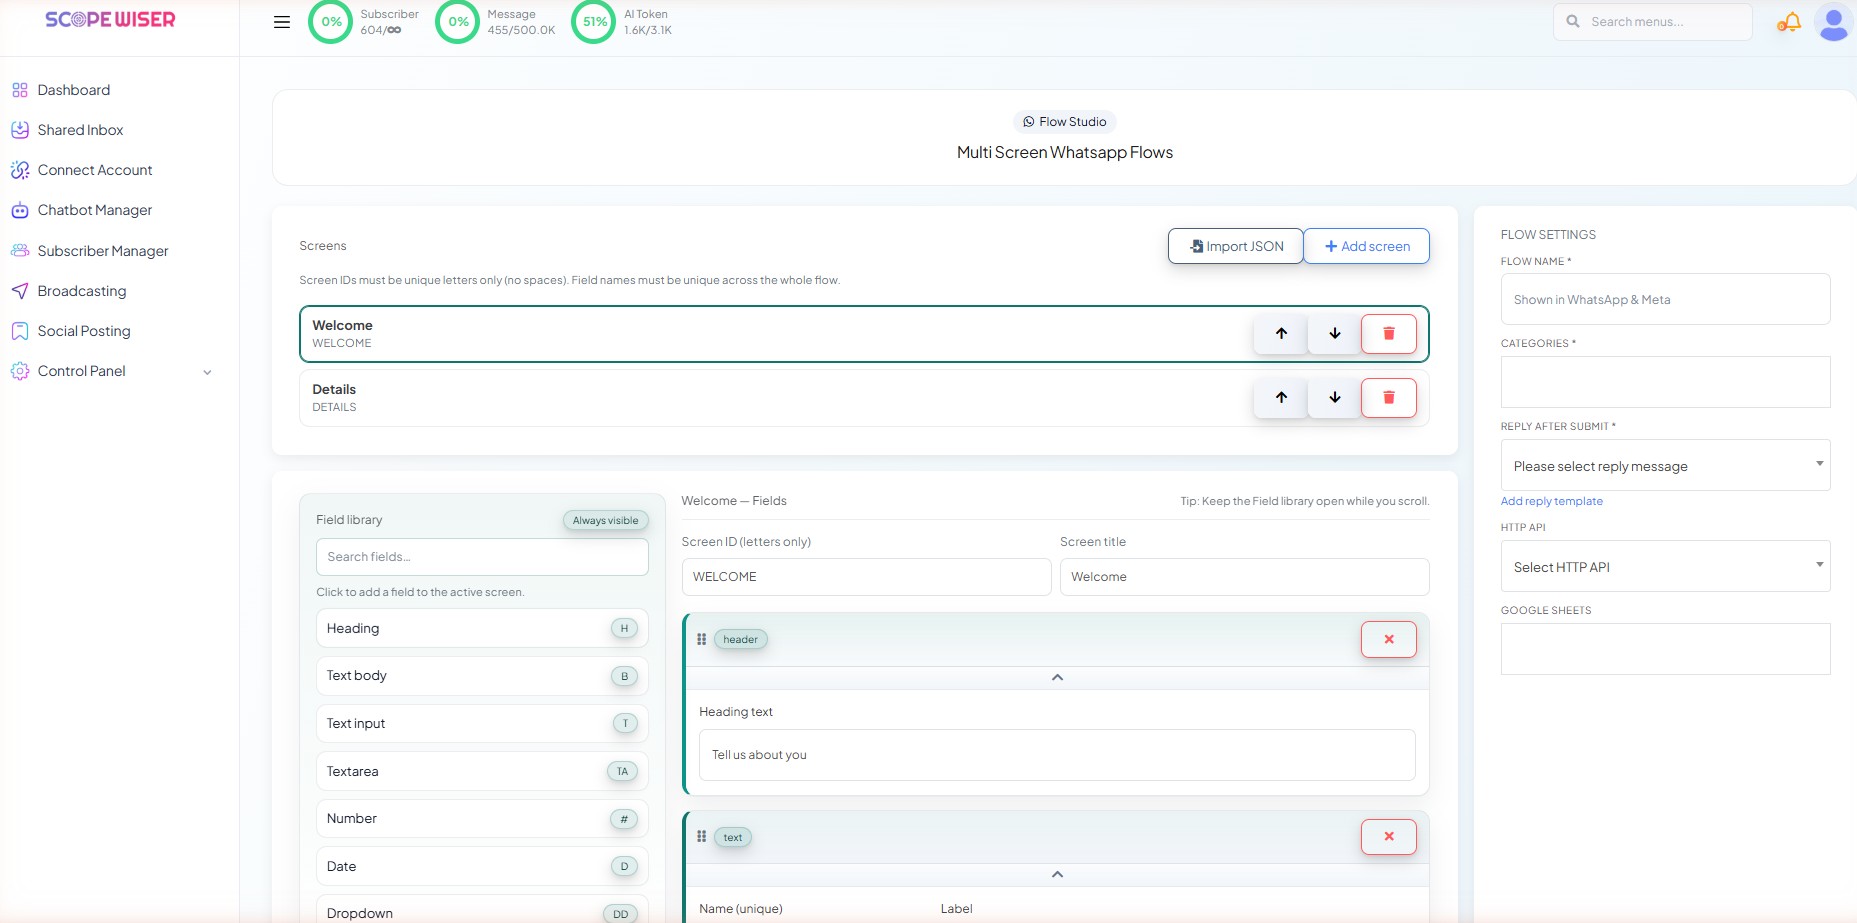Open Social Posting
The width and height of the screenshot is (1857, 923).
(x=84, y=331)
